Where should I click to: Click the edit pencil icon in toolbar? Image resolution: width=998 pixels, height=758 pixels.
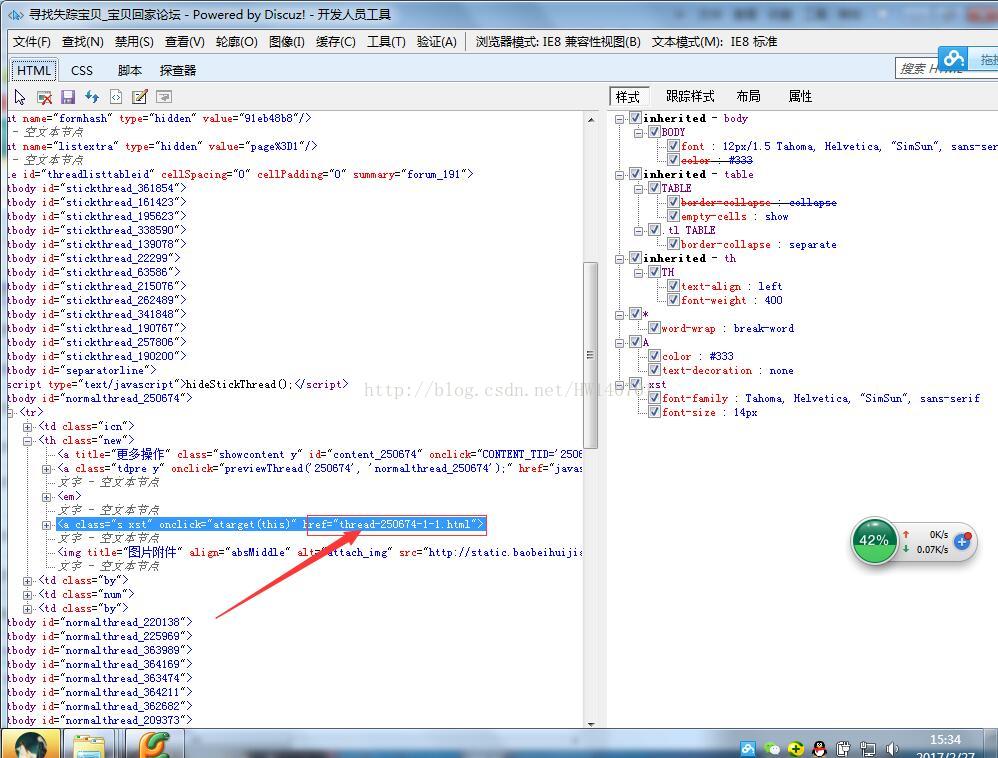click(x=139, y=97)
